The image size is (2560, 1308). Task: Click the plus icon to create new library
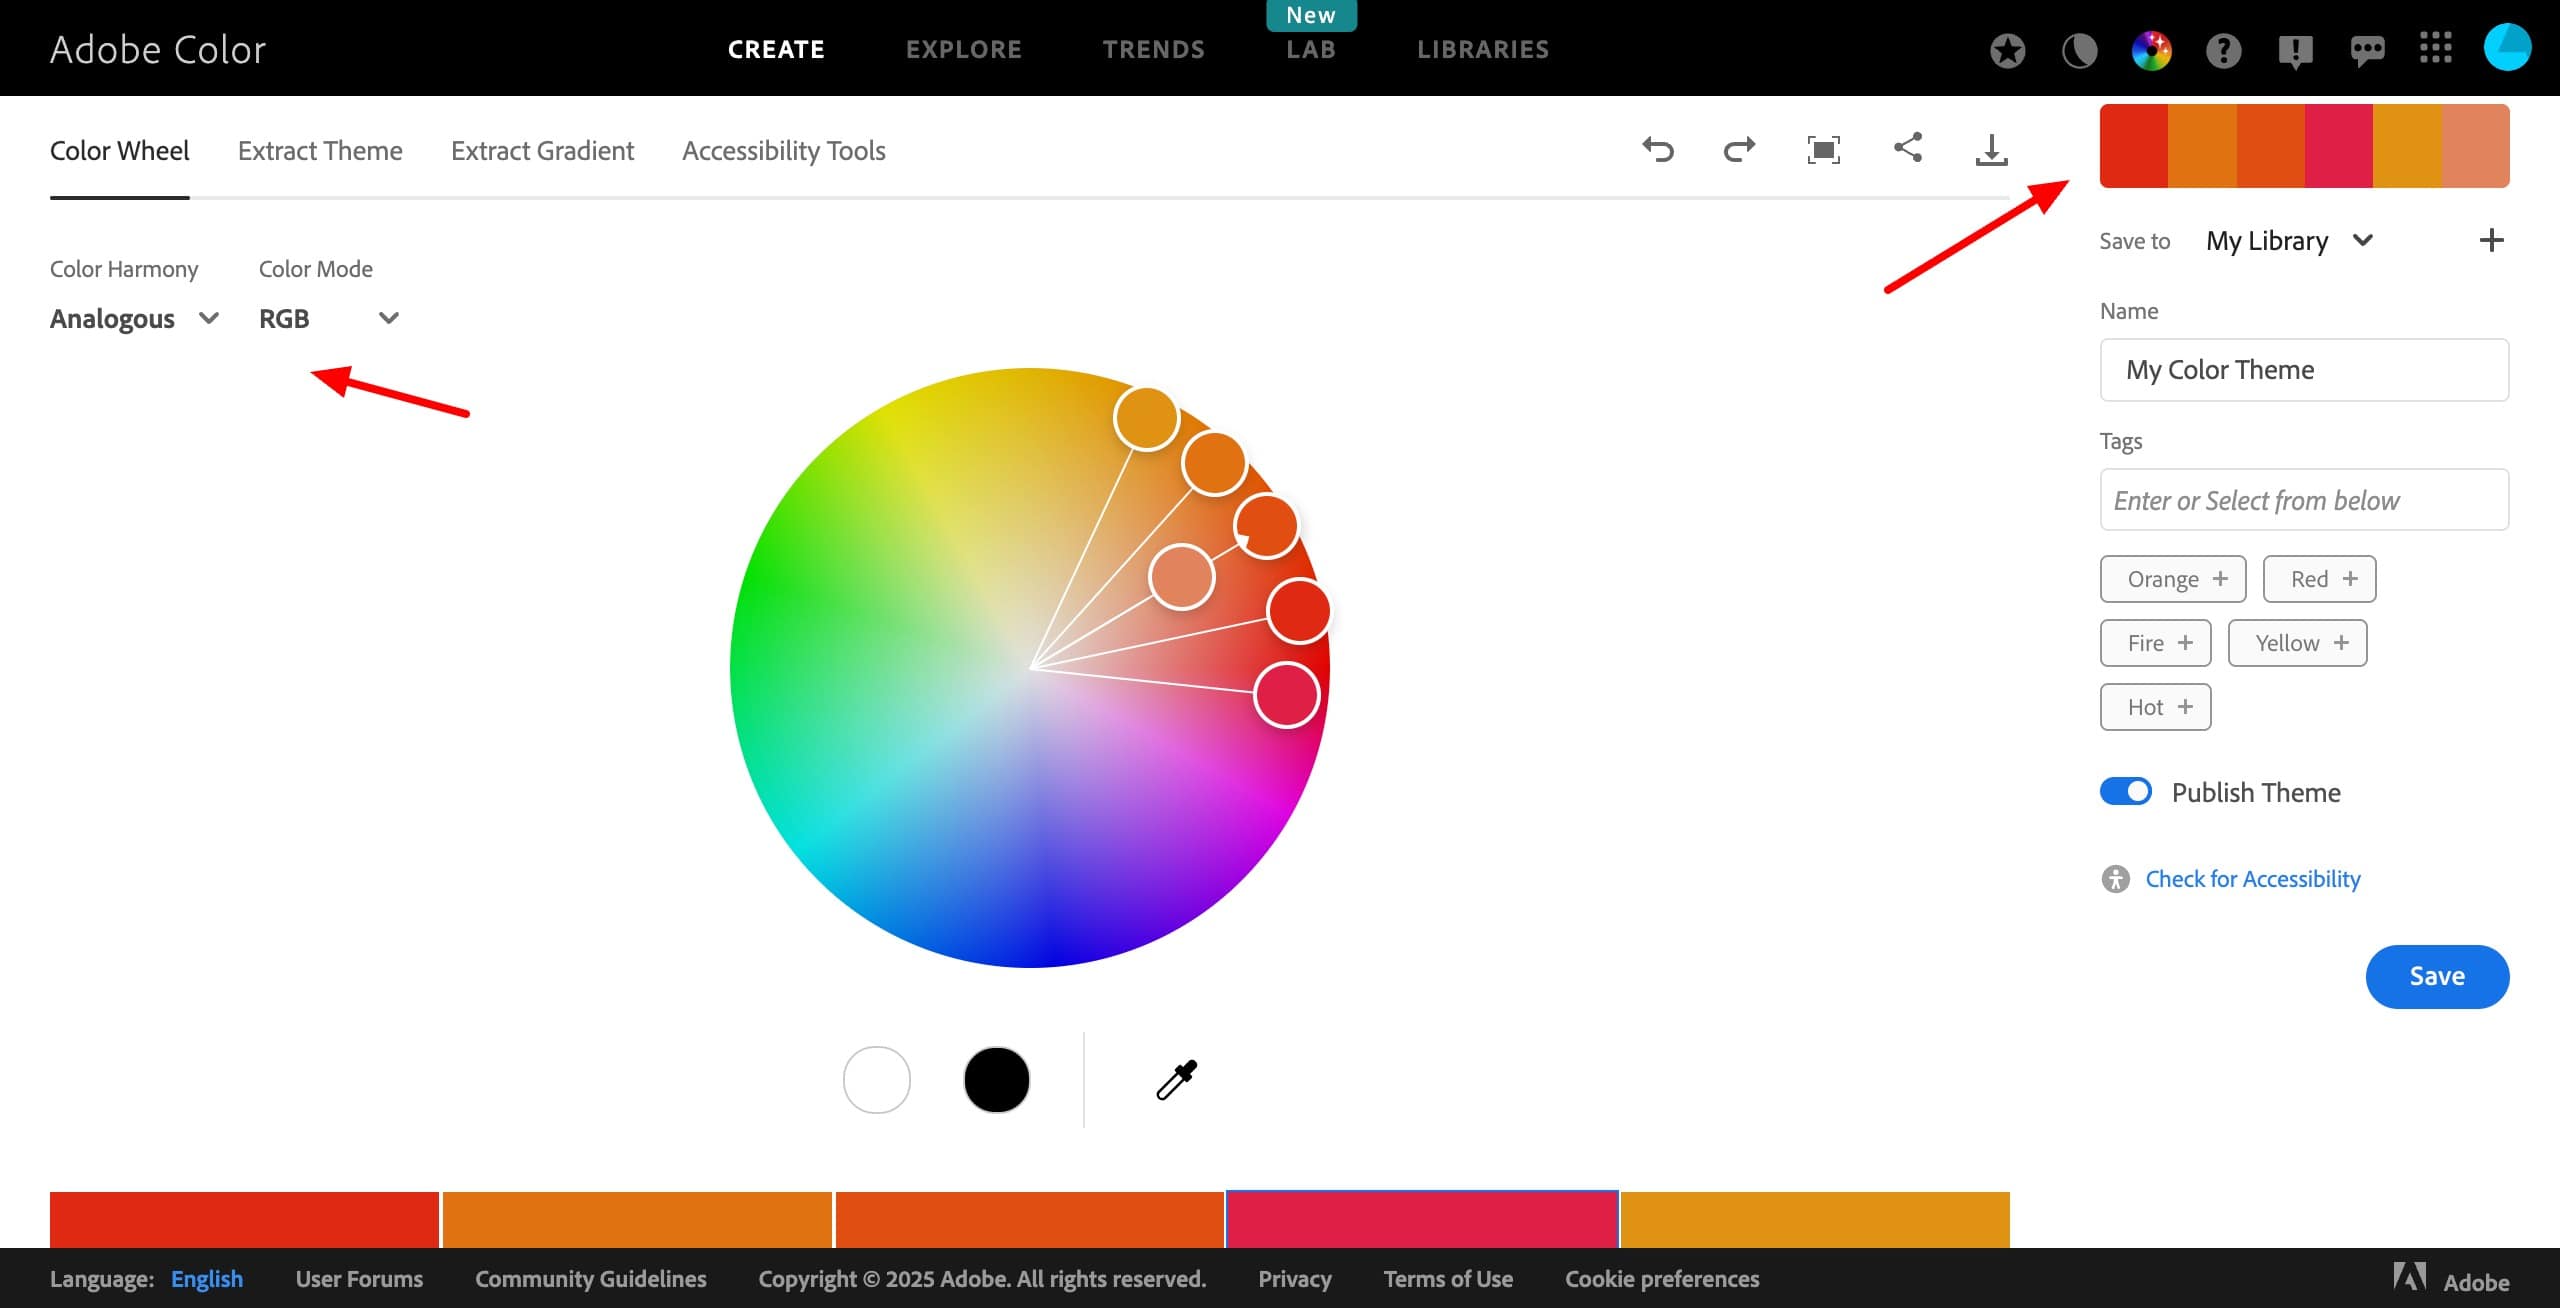click(2491, 240)
